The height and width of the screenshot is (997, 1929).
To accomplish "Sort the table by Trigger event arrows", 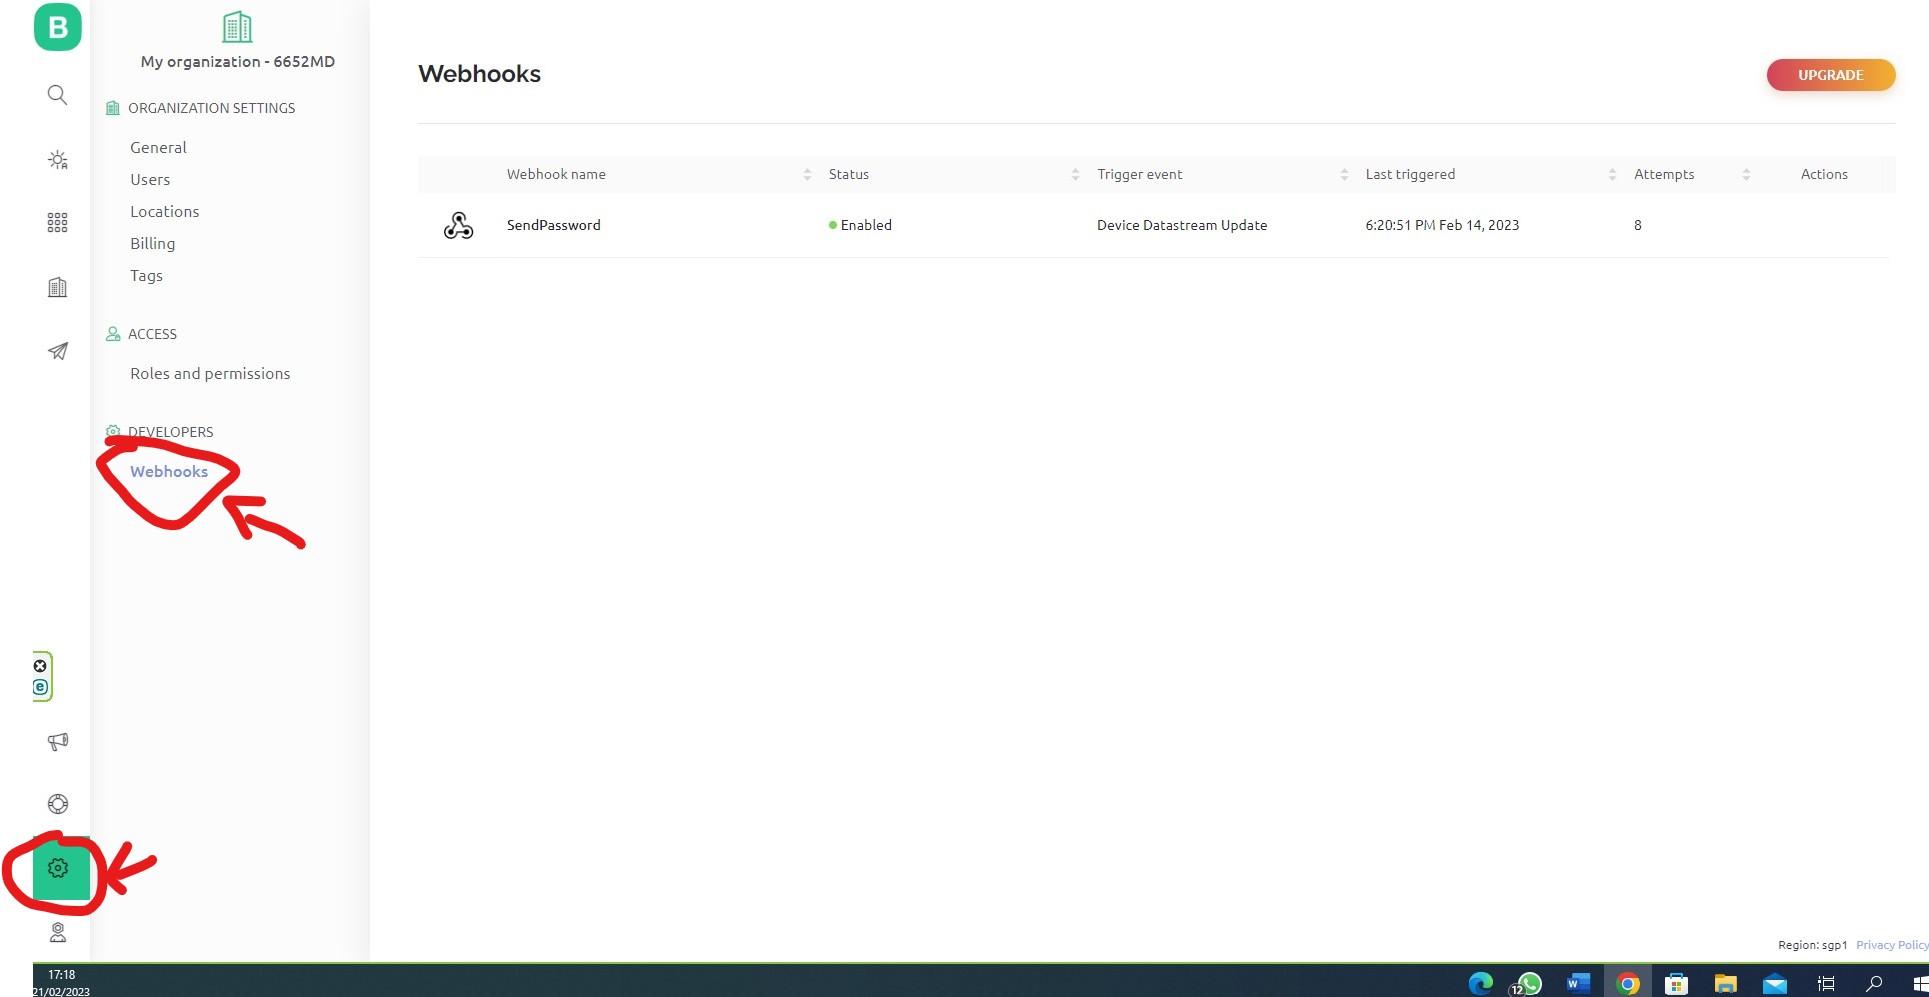I will point(1344,175).
